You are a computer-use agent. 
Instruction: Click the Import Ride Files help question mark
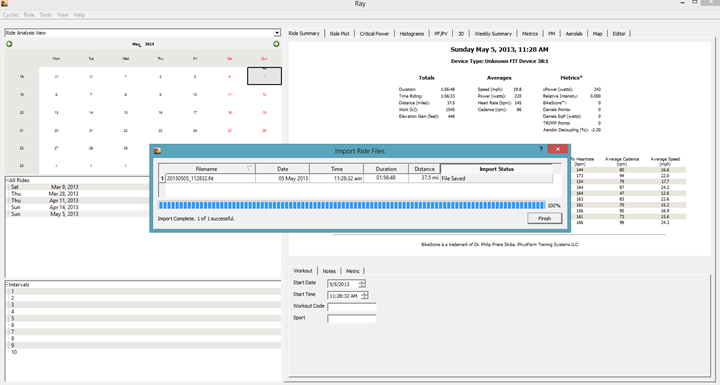(541, 149)
